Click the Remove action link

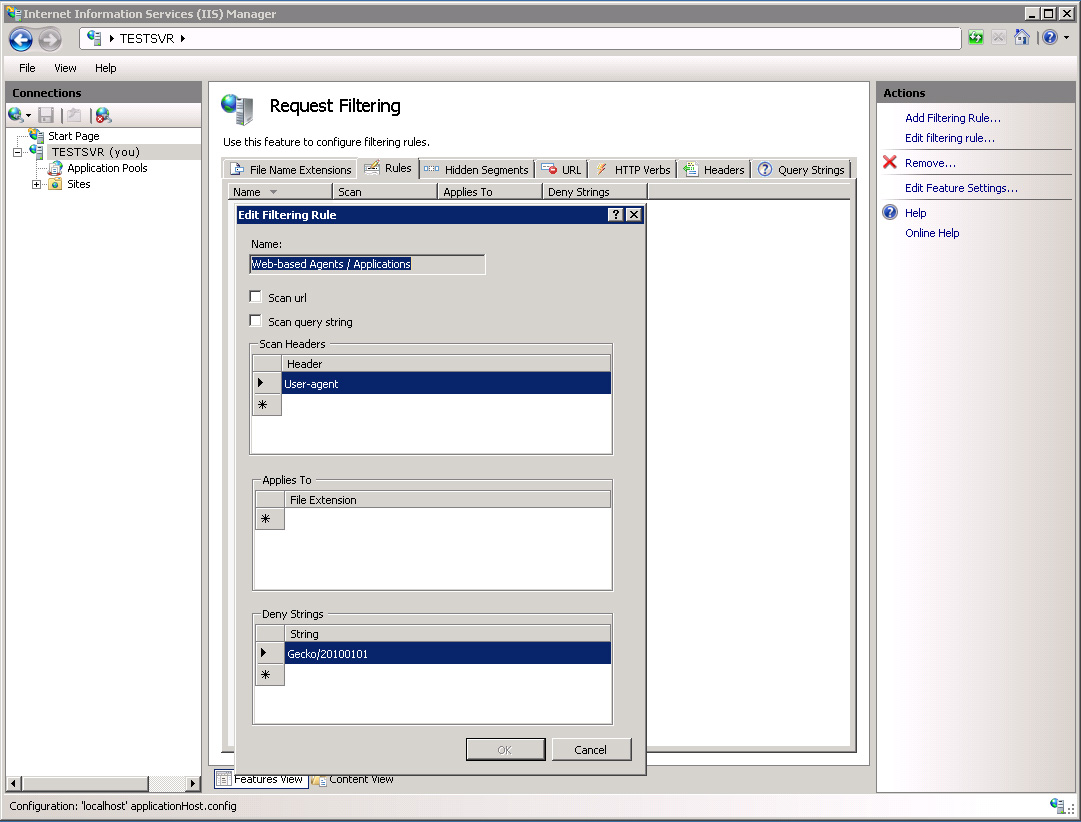[930, 163]
